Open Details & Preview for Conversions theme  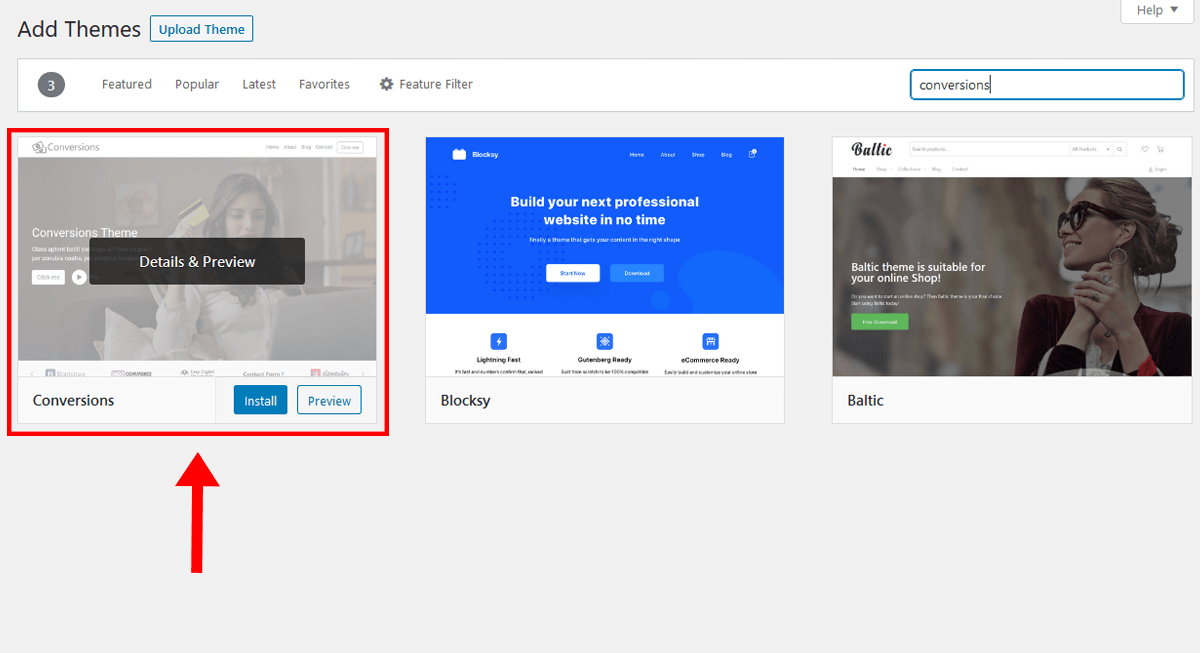(x=197, y=261)
